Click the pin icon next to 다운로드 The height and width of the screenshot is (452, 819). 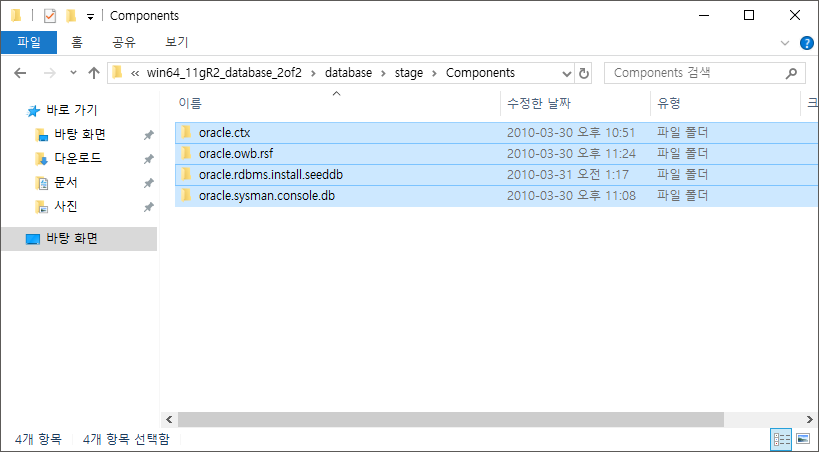click(149, 159)
